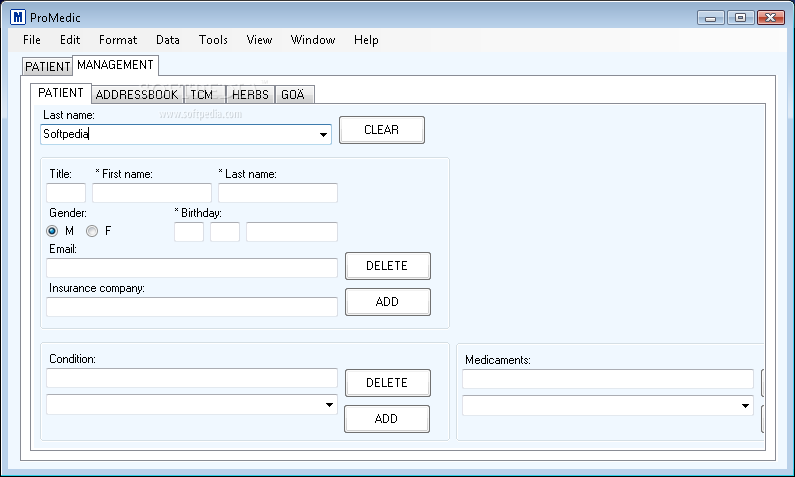Click the Title input field
Viewport: 795px width, 477px height.
click(66, 193)
